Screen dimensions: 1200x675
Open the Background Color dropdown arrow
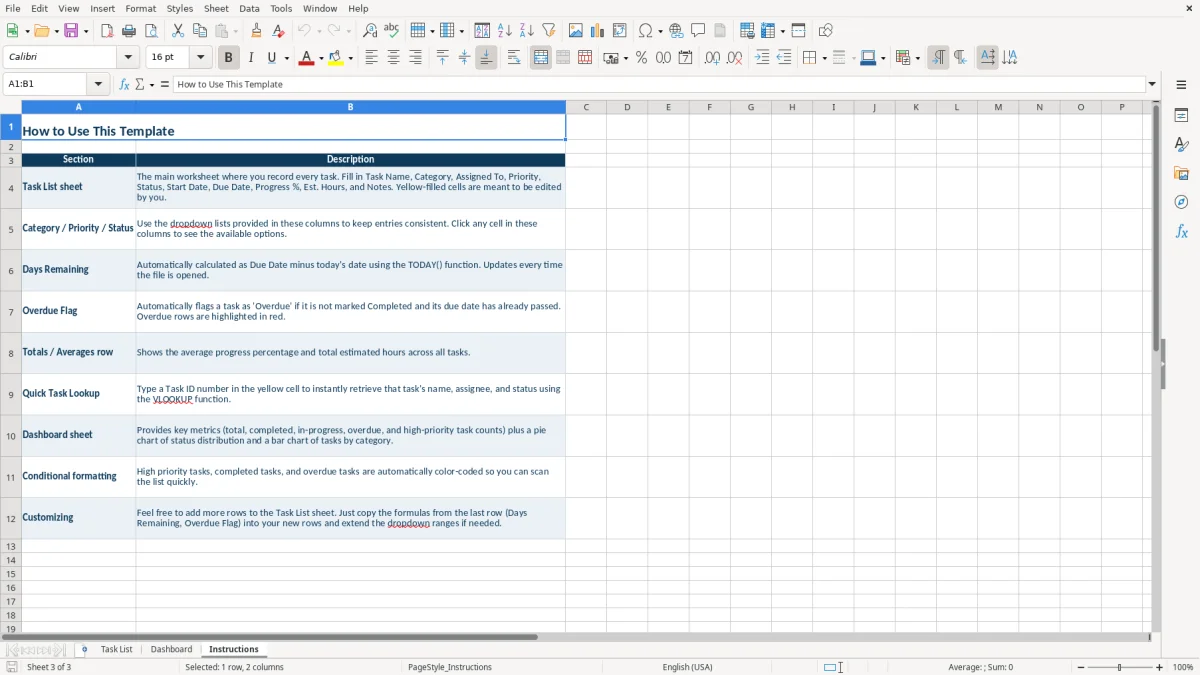tap(350, 58)
